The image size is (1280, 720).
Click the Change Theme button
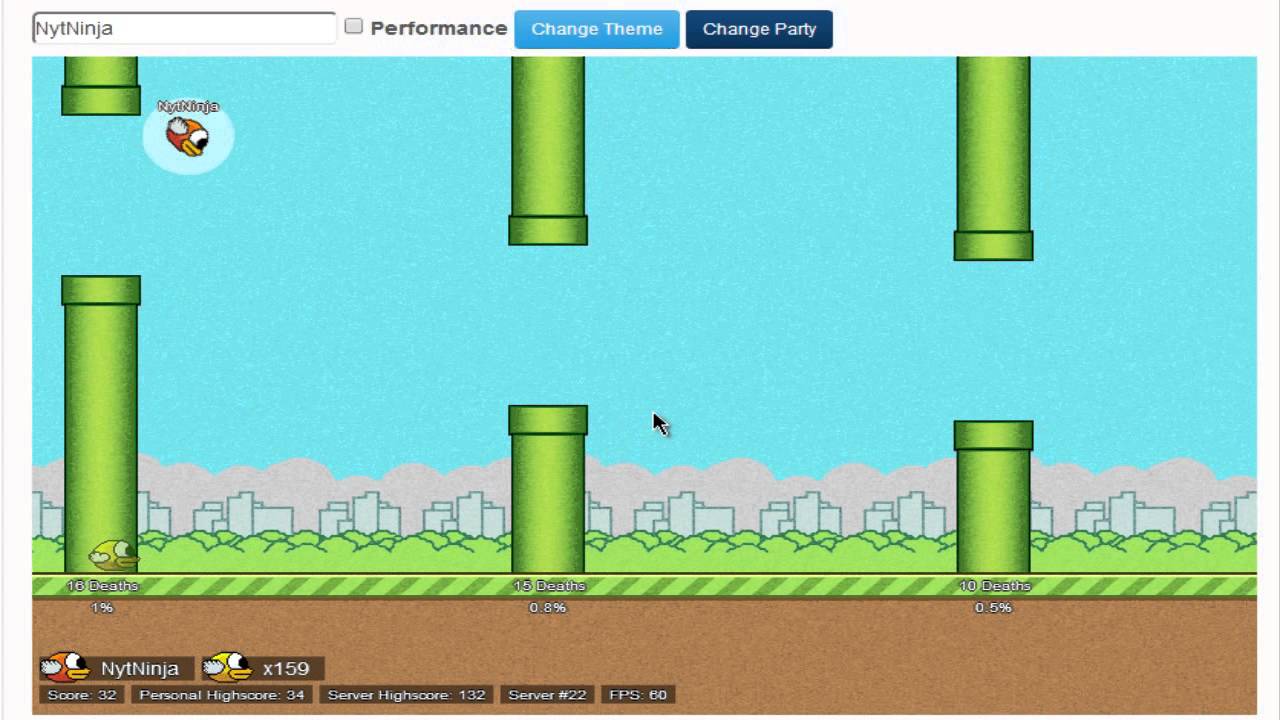coord(597,29)
